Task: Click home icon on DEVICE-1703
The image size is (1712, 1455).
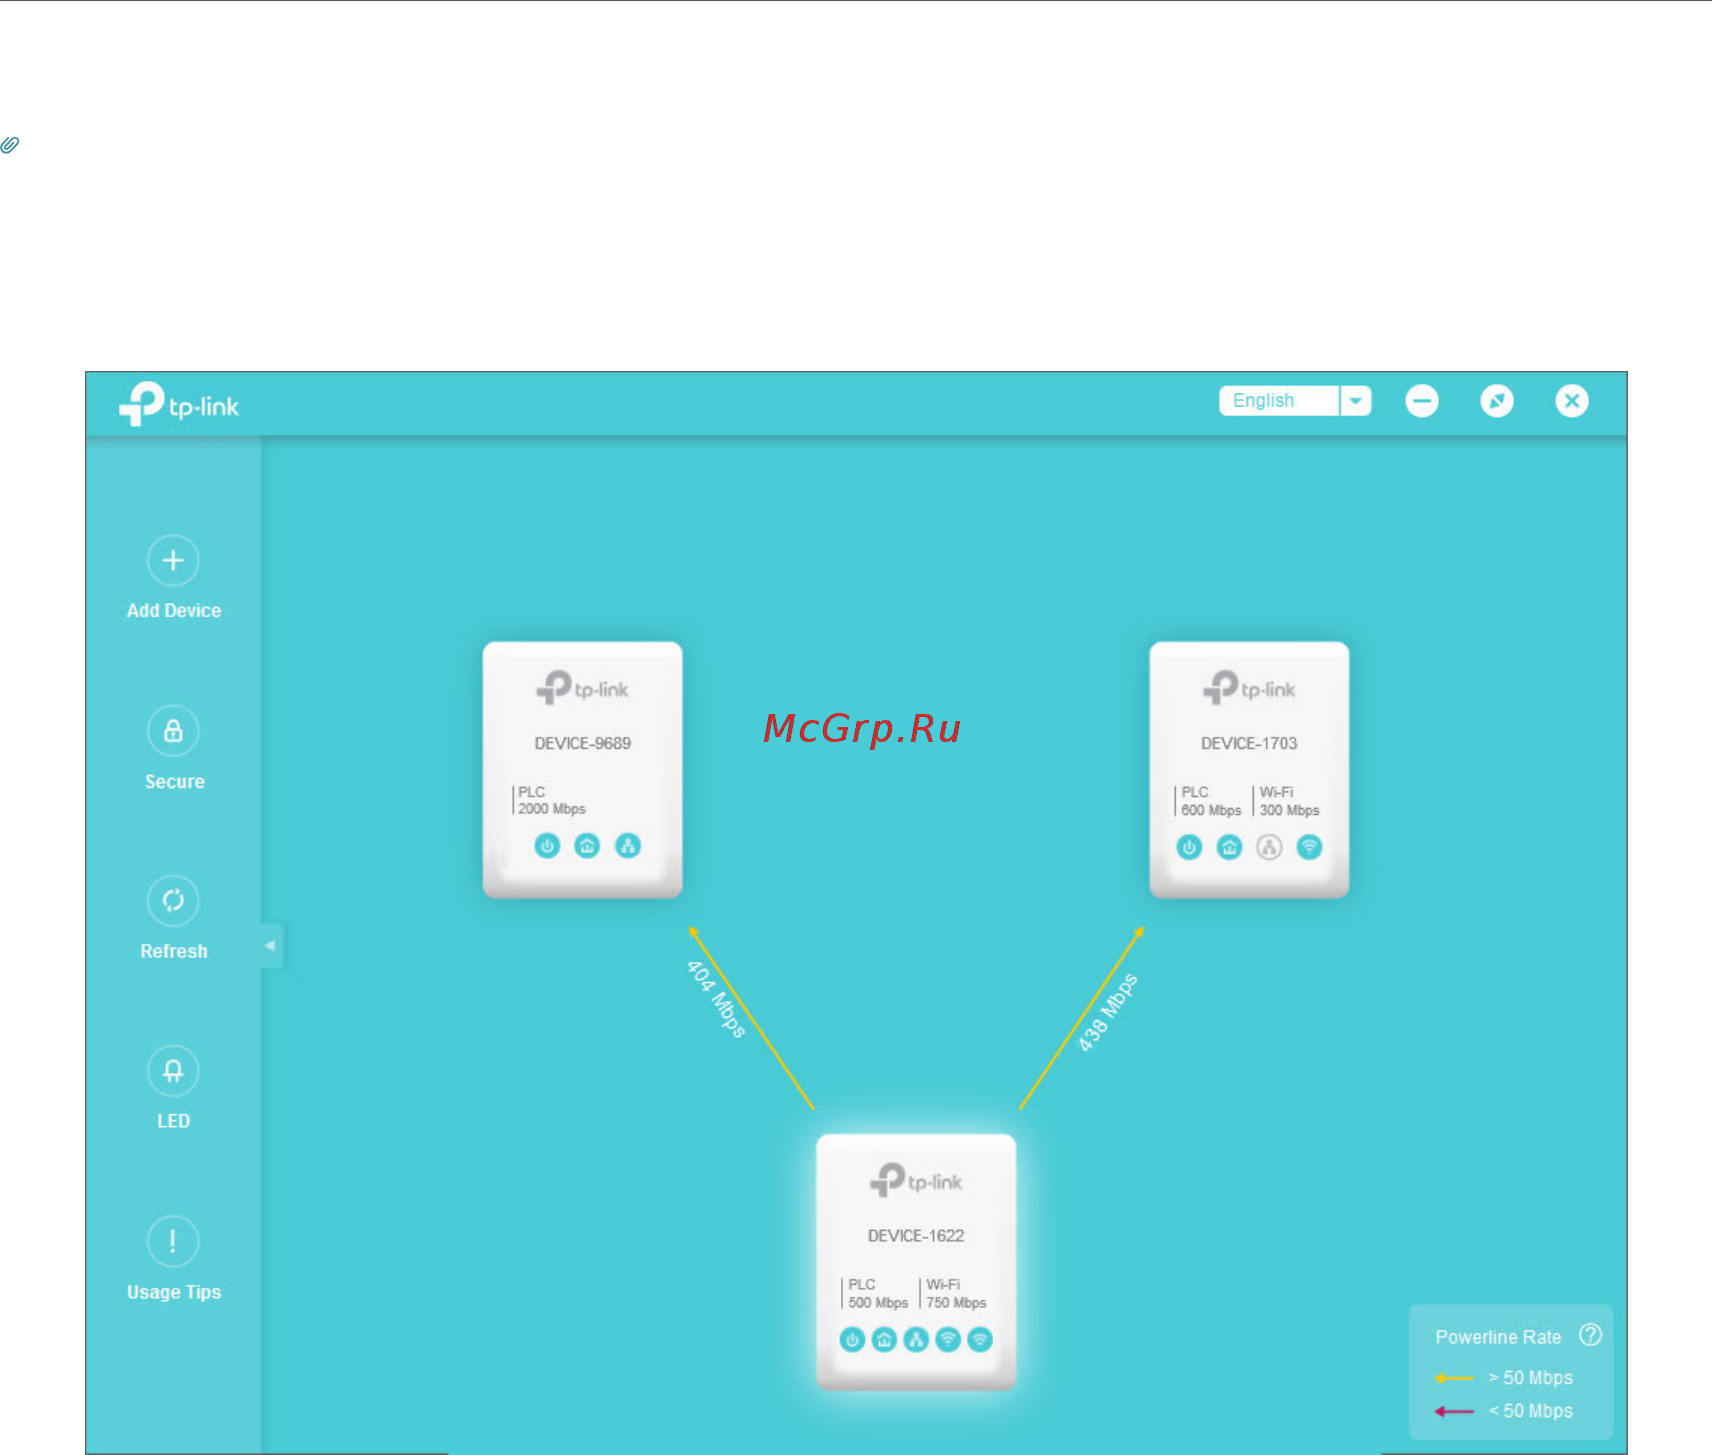Action: pyautogui.click(x=1229, y=848)
